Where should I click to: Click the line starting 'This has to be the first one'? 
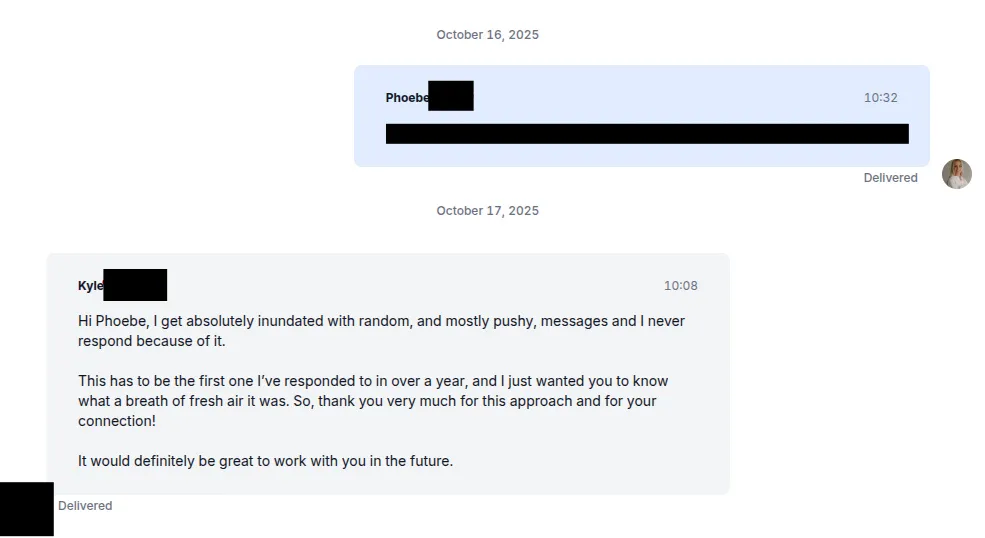coord(373,381)
